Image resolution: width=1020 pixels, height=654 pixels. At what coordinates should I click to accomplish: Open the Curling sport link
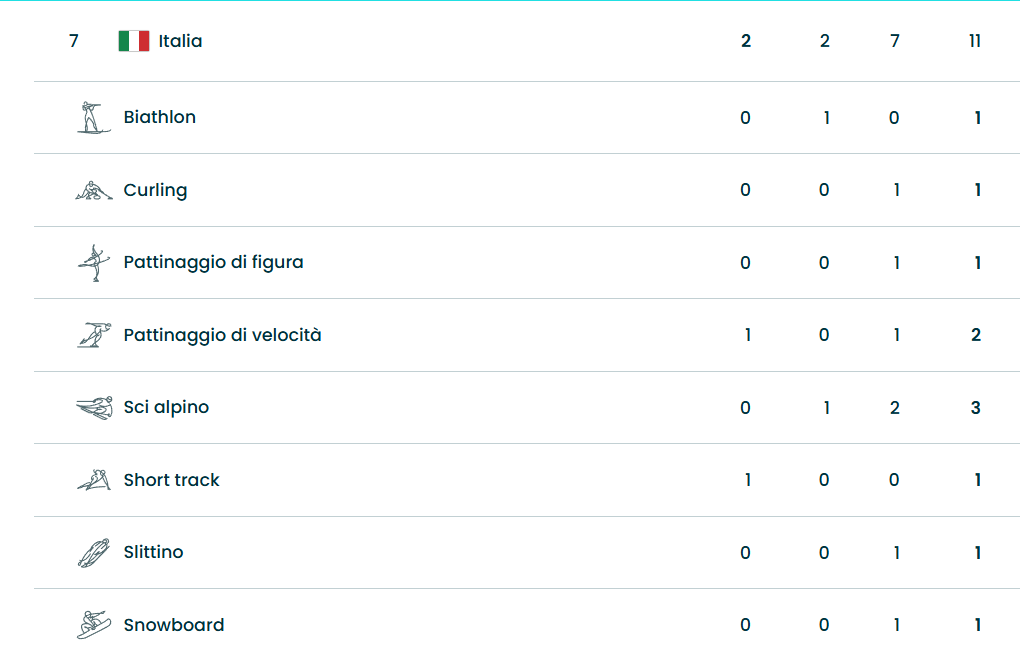point(155,190)
